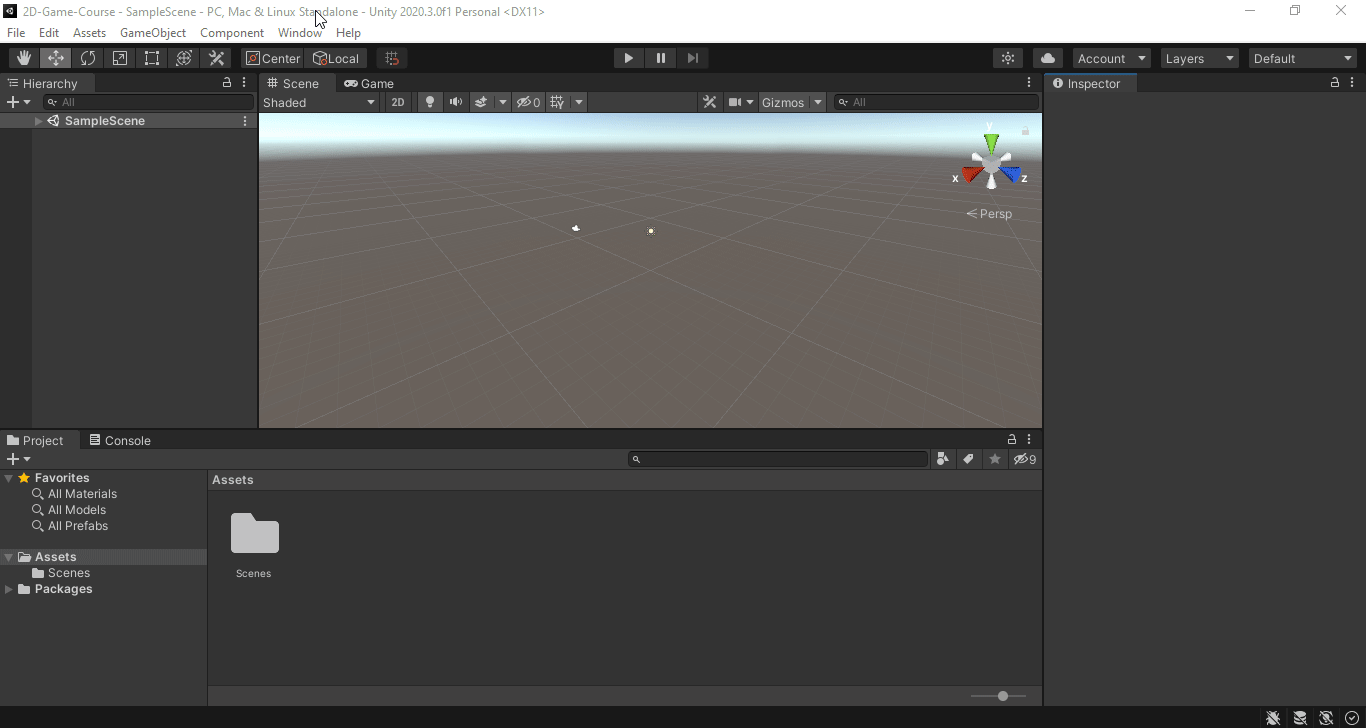Switch to the Game tab

click(369, 83)
